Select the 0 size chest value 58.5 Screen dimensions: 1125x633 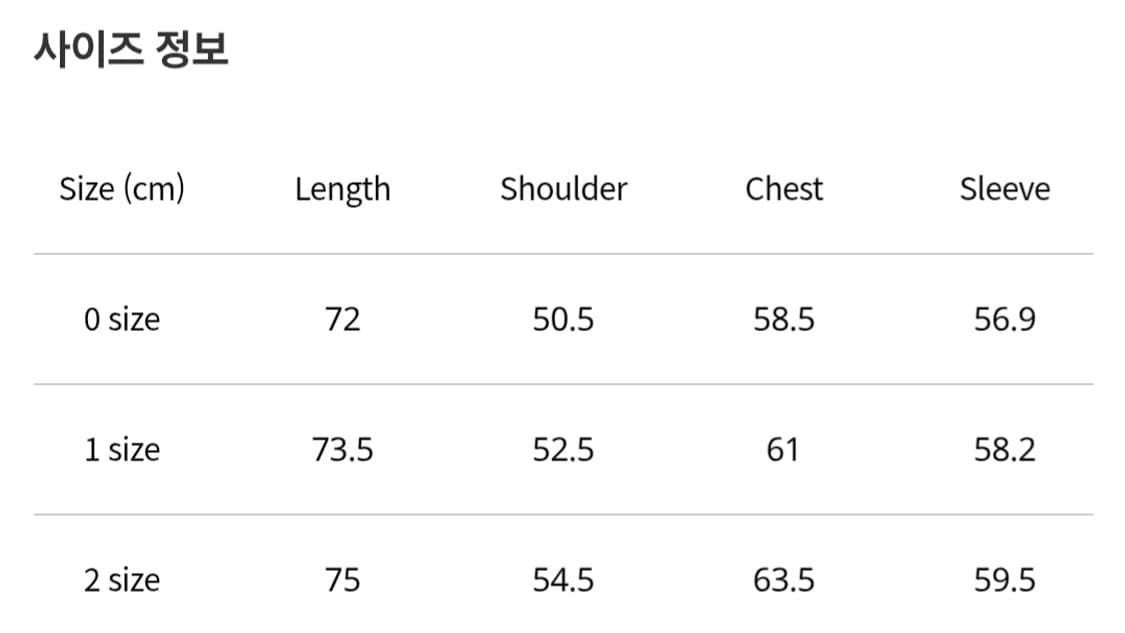click(784, 320)
